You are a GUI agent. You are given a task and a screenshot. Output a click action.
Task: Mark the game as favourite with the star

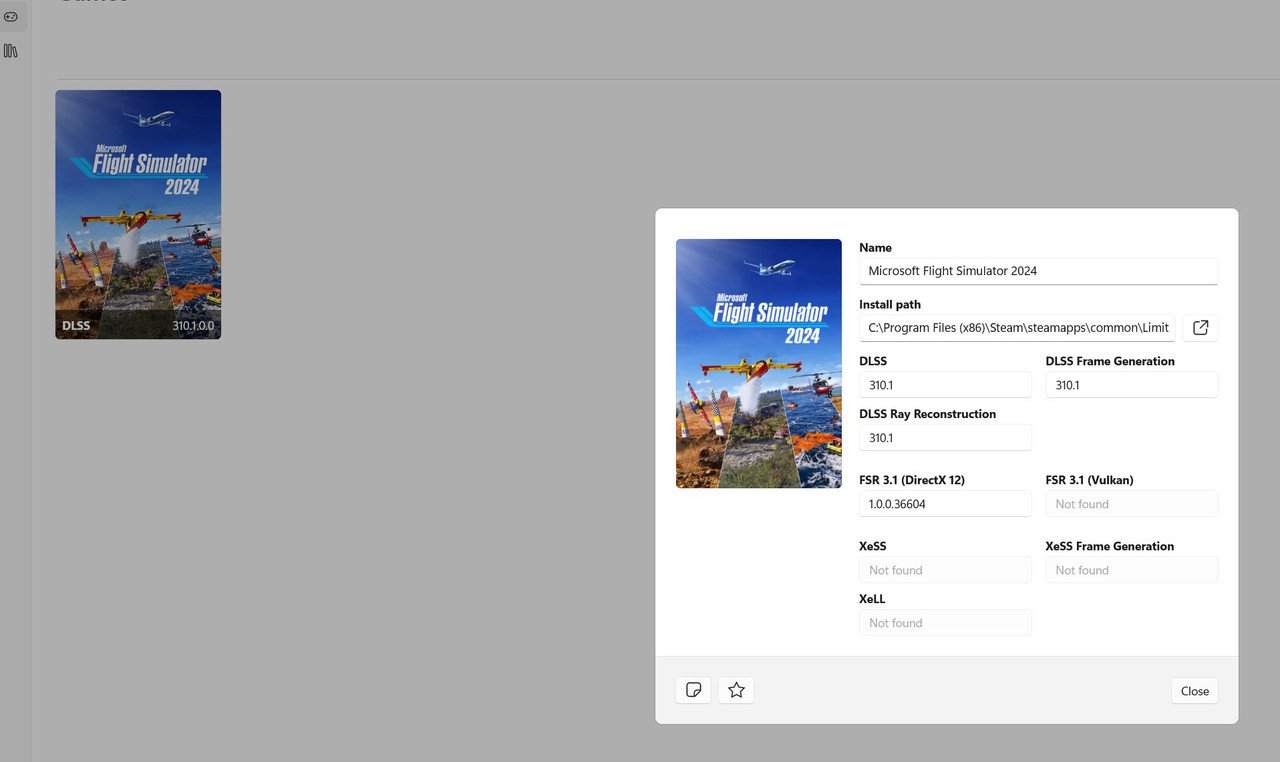(736, 690)
